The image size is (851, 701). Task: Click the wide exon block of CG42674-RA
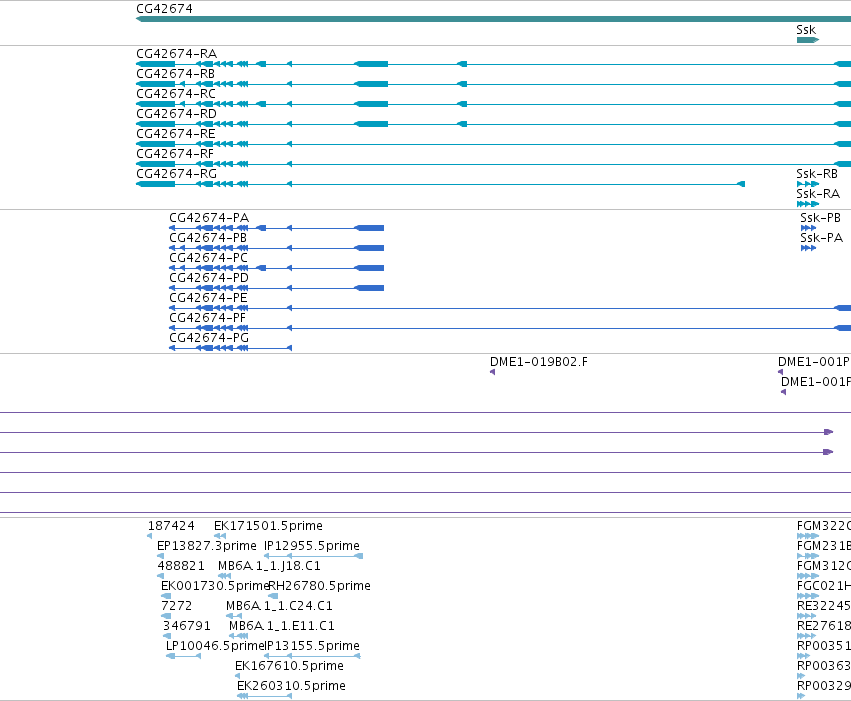pyautogui.click(x=371, y=65)
